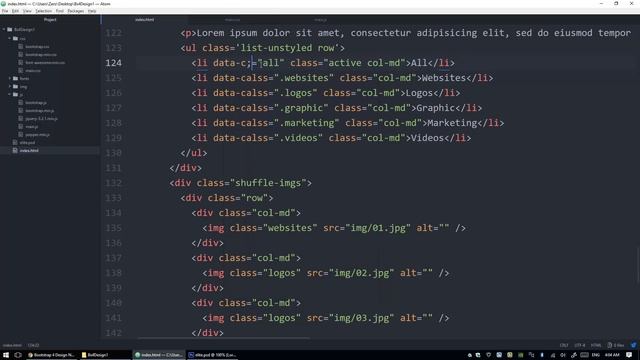640x360 pixels.
Task: Switch to the index.html editor tab
Action: (144, 20)
